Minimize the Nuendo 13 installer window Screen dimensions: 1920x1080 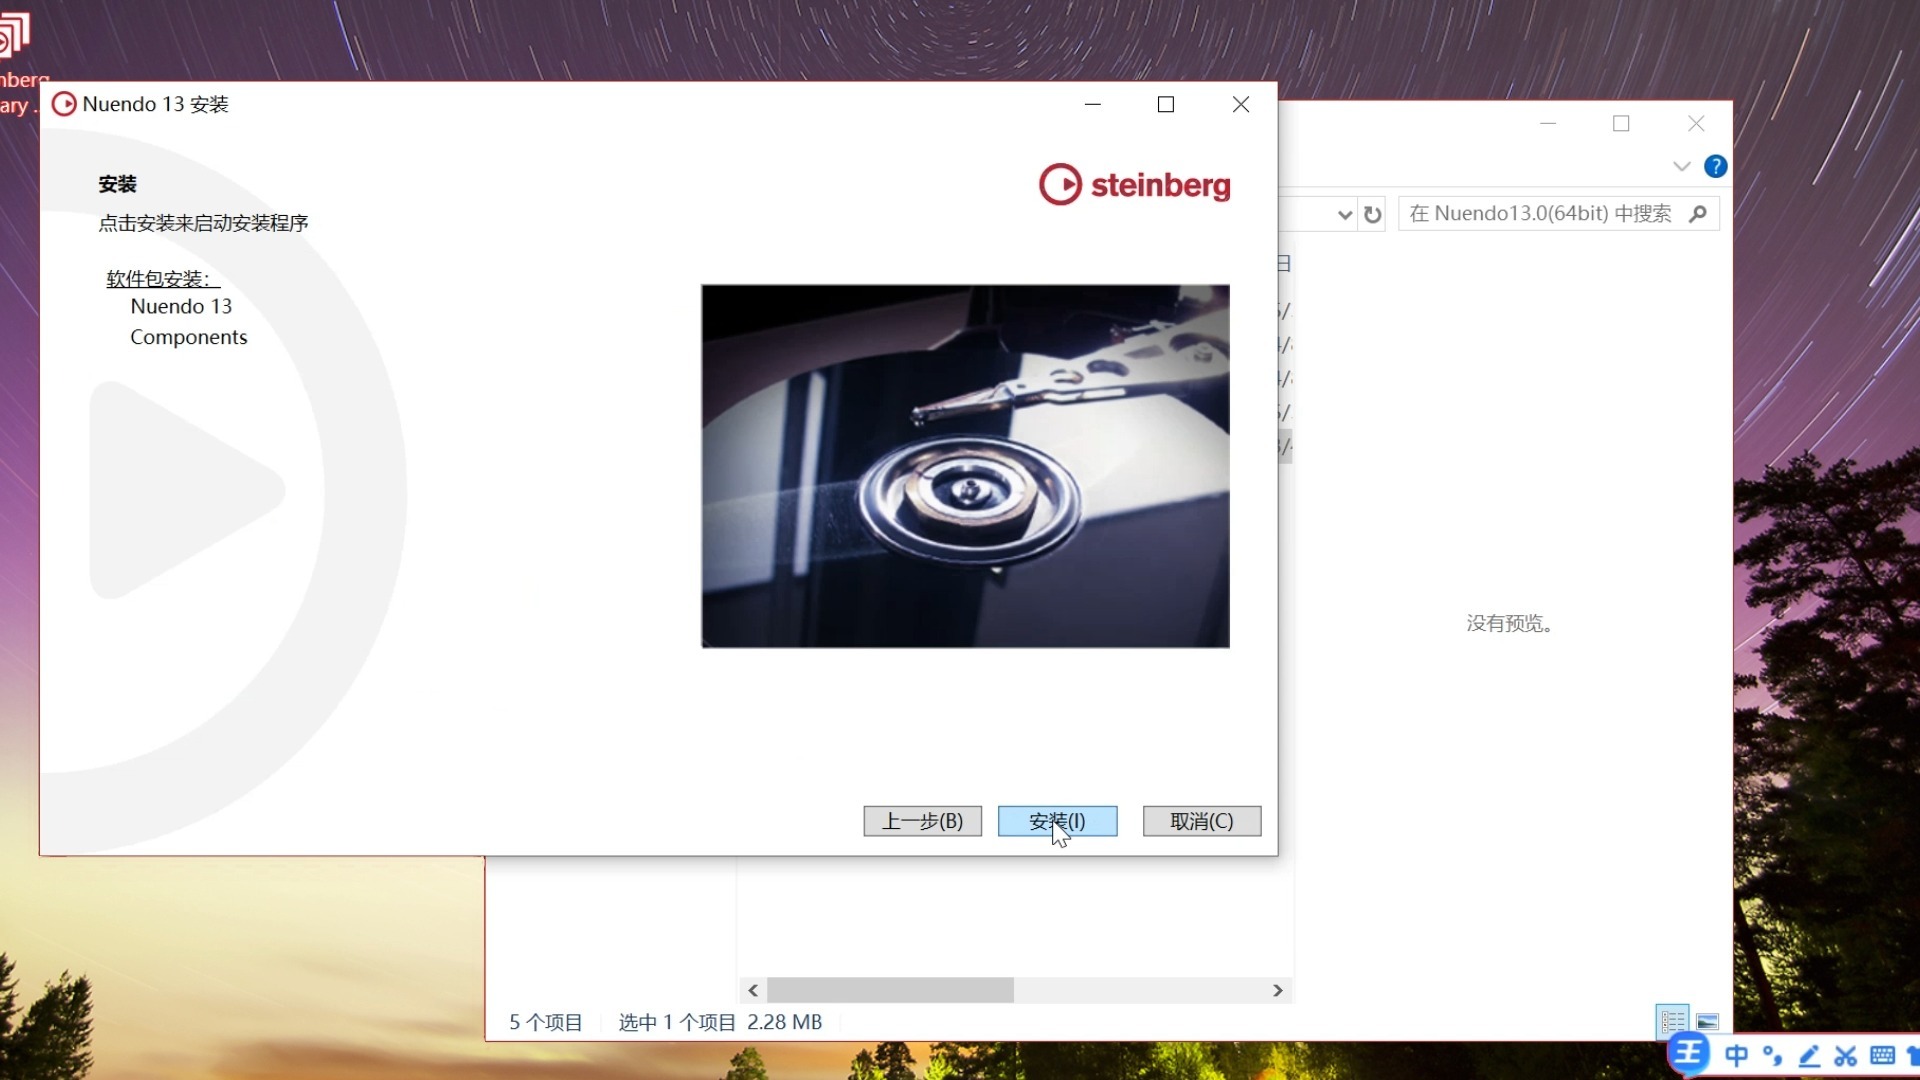pos(1093,104)
